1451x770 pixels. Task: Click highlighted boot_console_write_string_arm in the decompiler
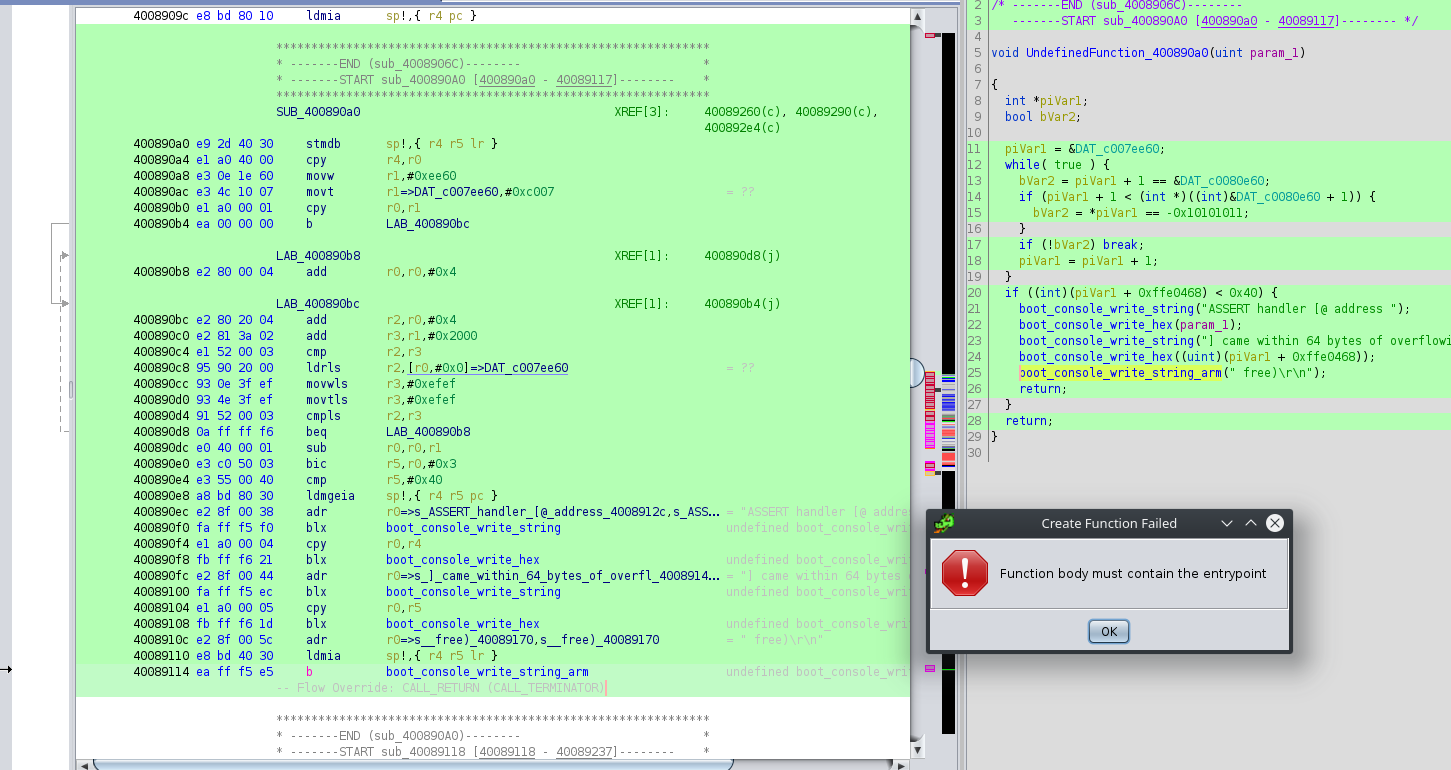click(x=1120, y=372)
